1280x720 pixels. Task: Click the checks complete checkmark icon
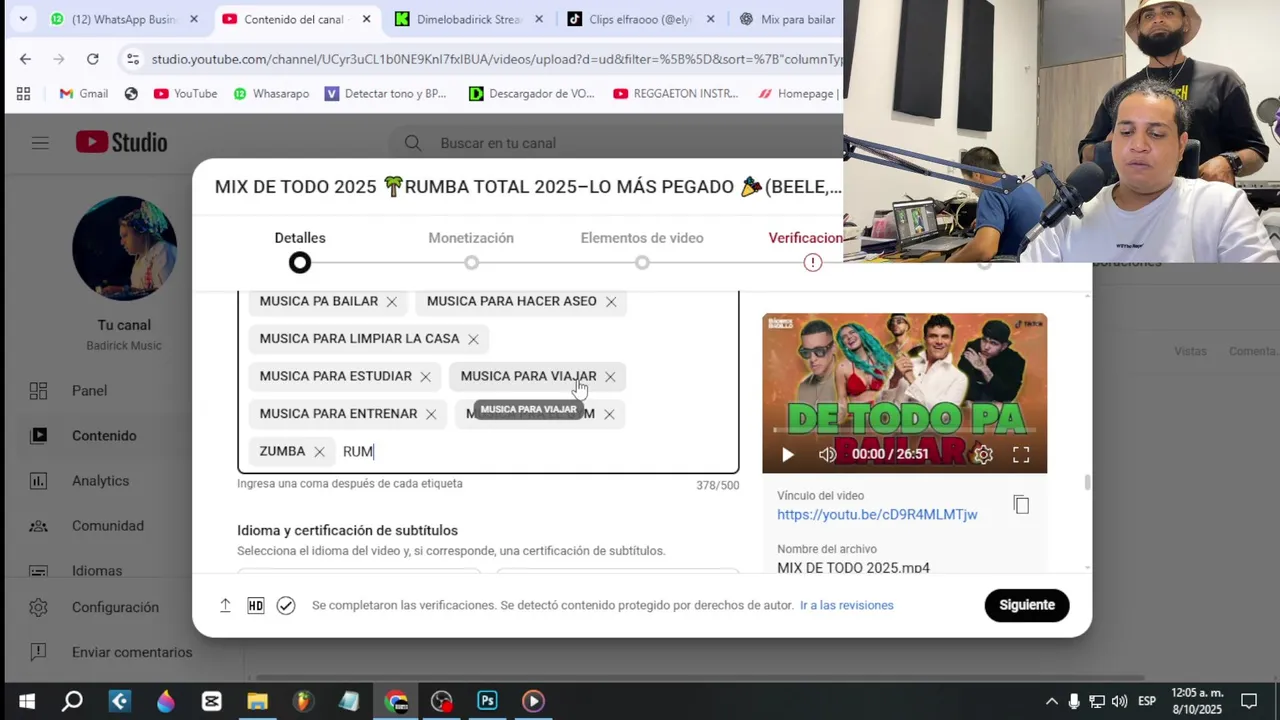pos(286,605)
